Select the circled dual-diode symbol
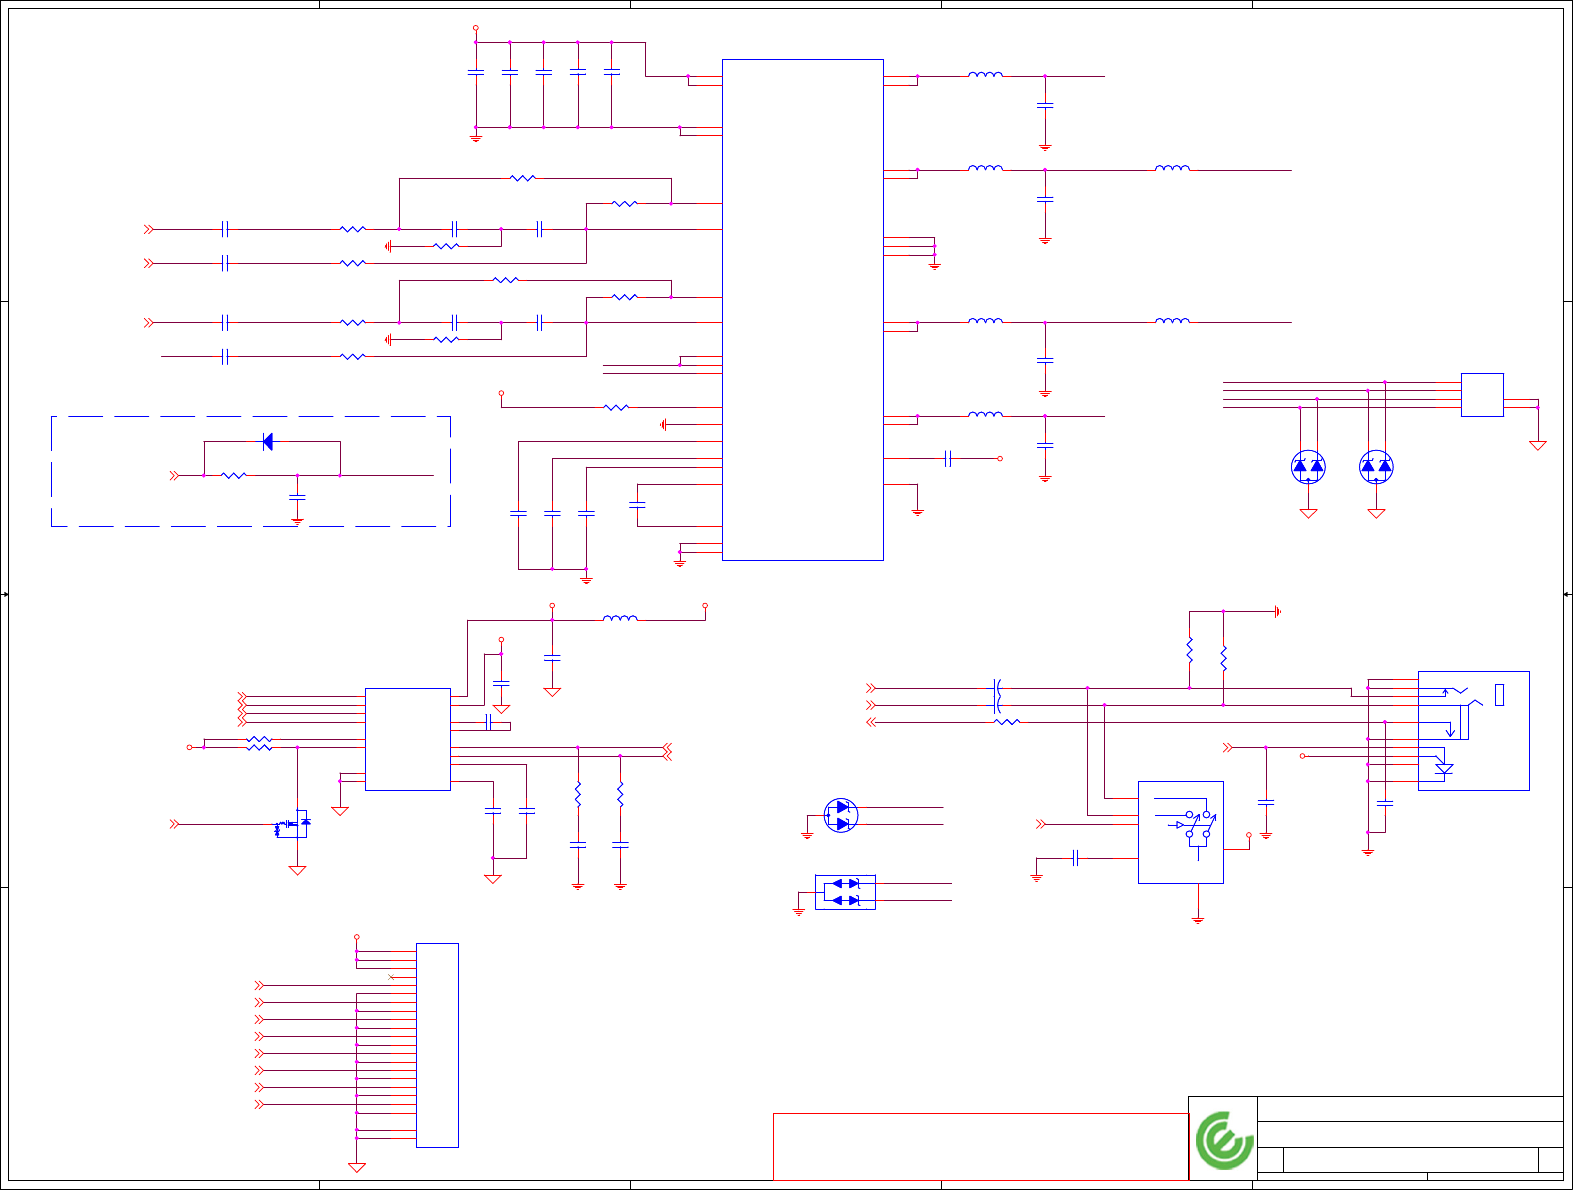The height and width of the screenshot is (1190, 1573). (841, 815)
